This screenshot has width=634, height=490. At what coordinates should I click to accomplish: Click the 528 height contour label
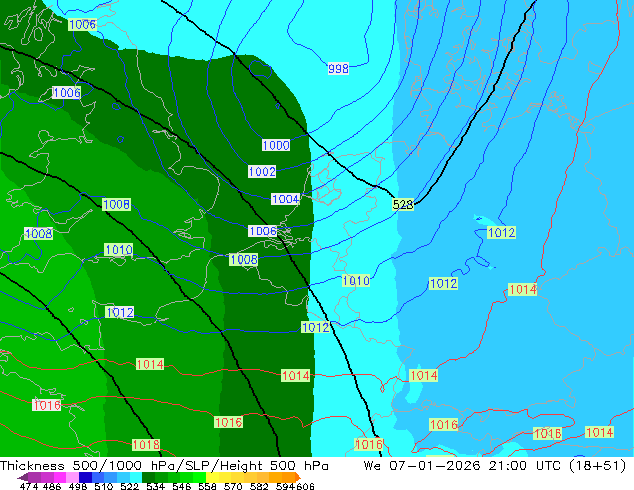tap(403, 205)
